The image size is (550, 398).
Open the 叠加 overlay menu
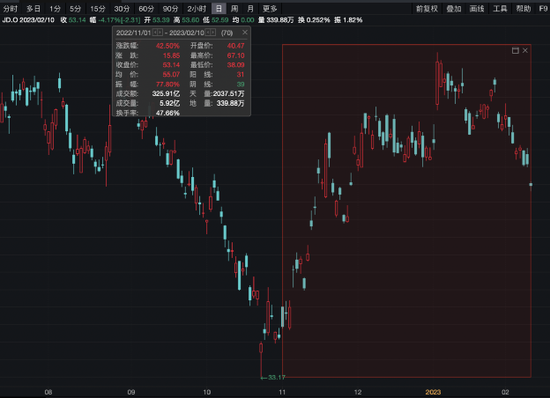(x=454, y=9)
